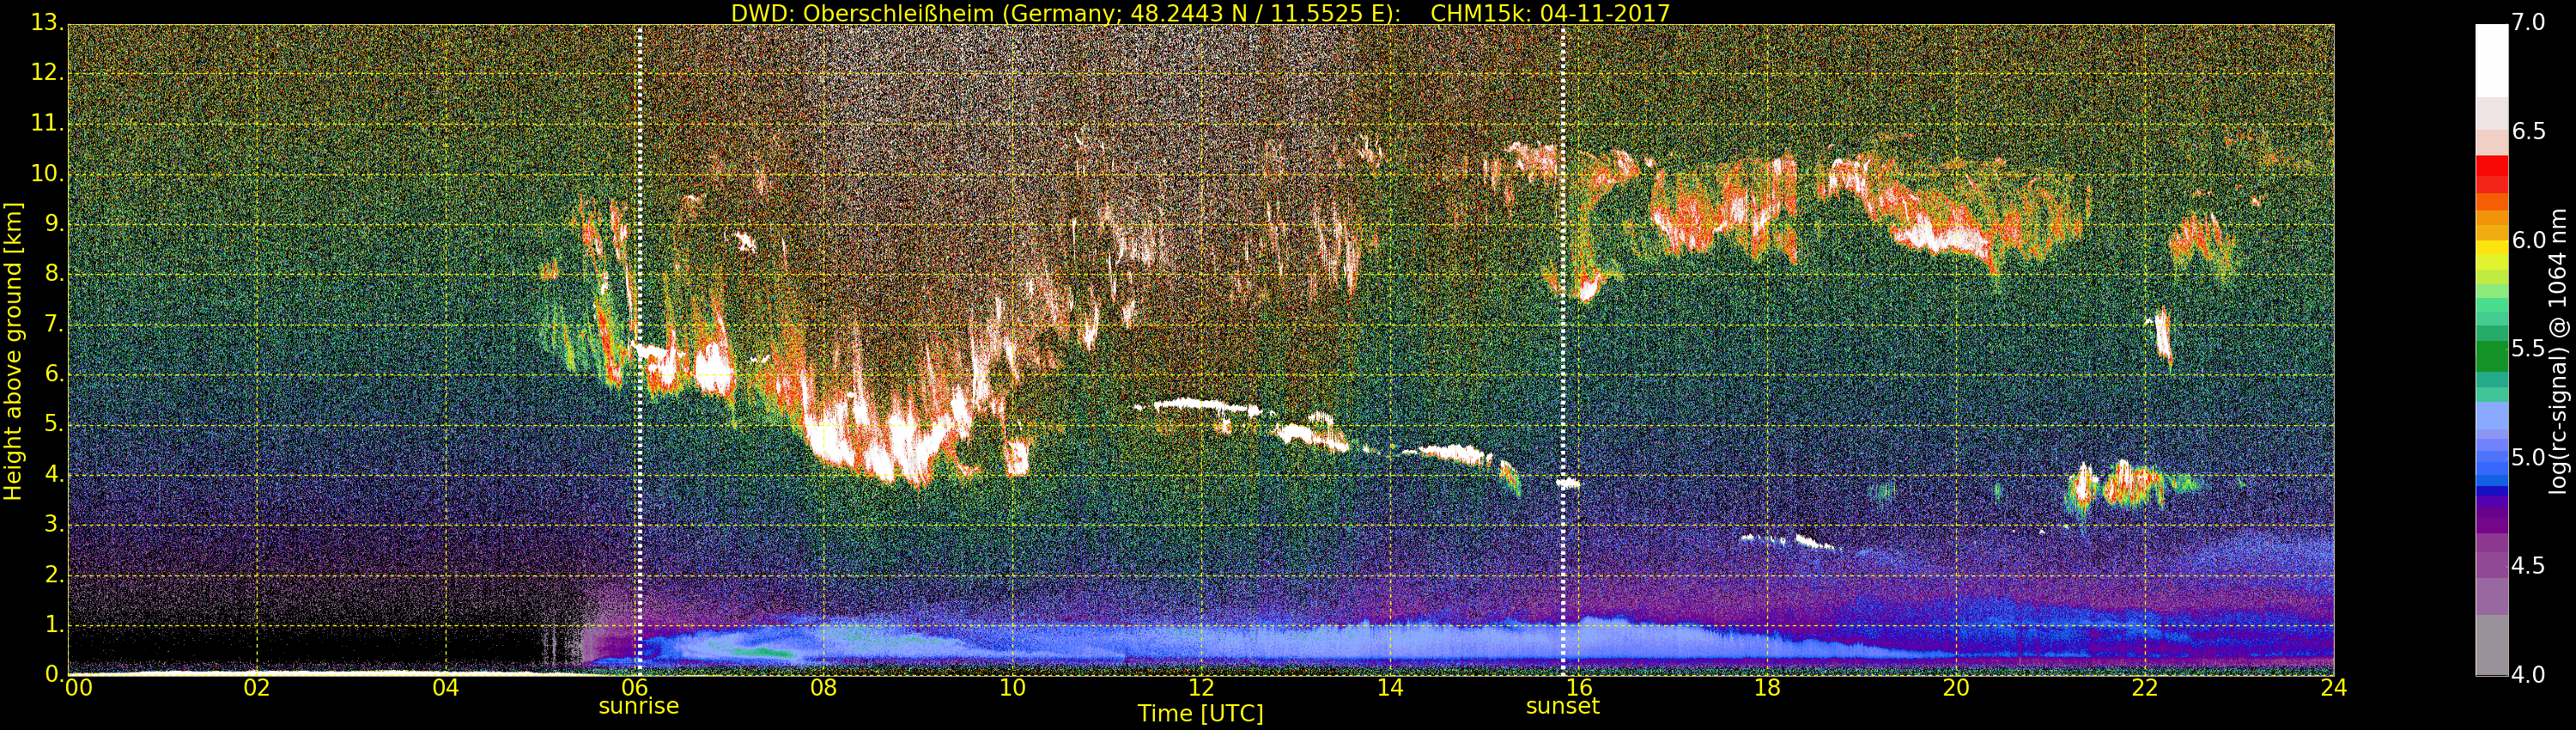Click the y-axis tick label '6.'
This screenshot has height=730, width=2576.
pyautogui.click(x=54, y=374)
